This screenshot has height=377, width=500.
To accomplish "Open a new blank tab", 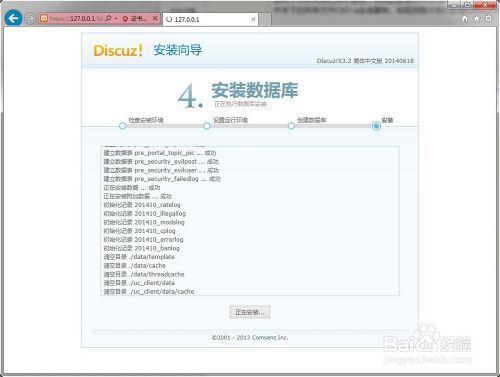I will click(x=265, y=19).
